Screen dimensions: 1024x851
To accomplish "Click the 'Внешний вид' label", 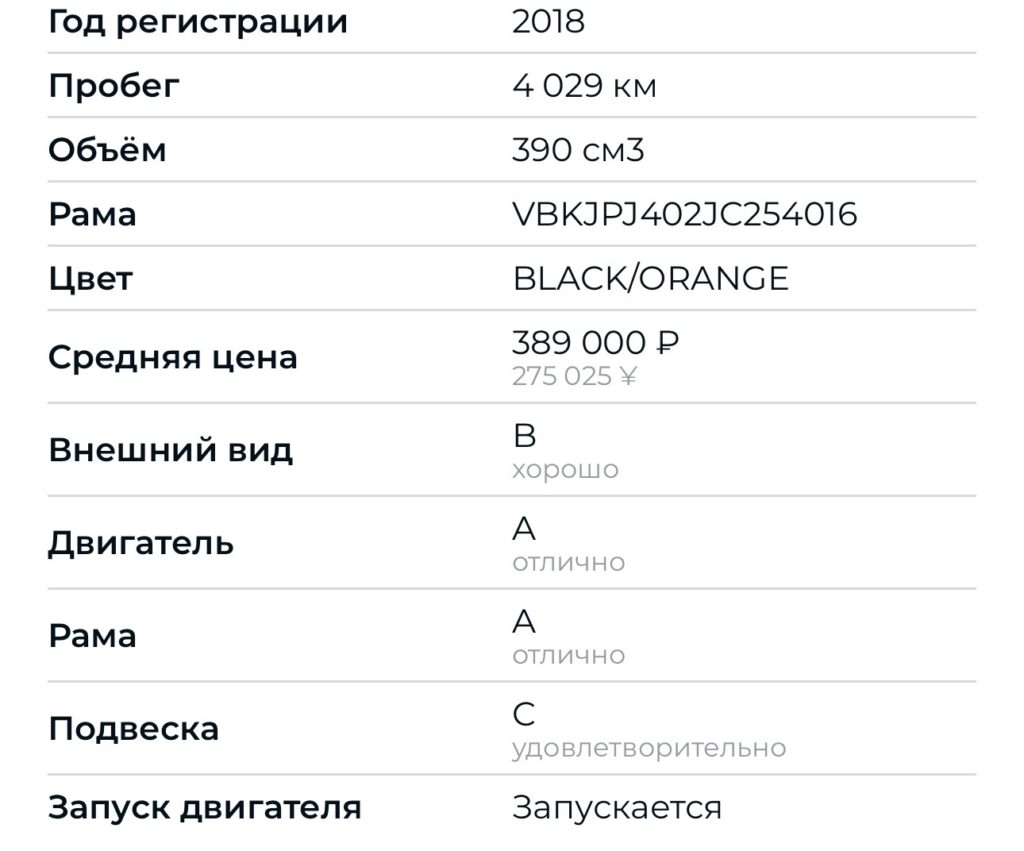I will (x=170, y=450).
